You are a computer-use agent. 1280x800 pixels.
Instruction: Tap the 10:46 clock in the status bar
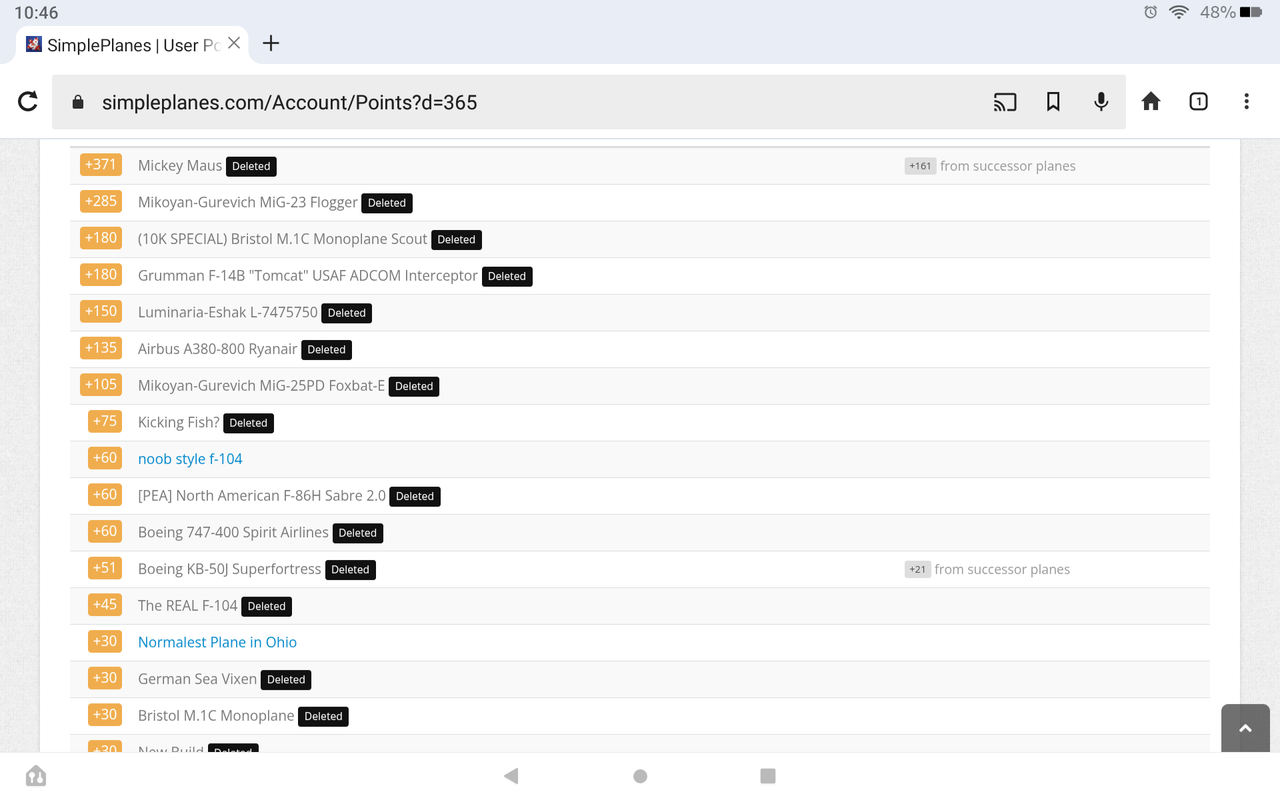point(36,13)
